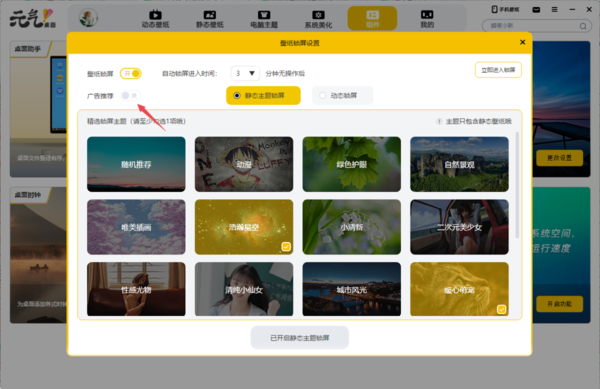This screenshot has height=389, width=600.
Task: Enable the 广告推荐 switch
Action: [130, 96]
